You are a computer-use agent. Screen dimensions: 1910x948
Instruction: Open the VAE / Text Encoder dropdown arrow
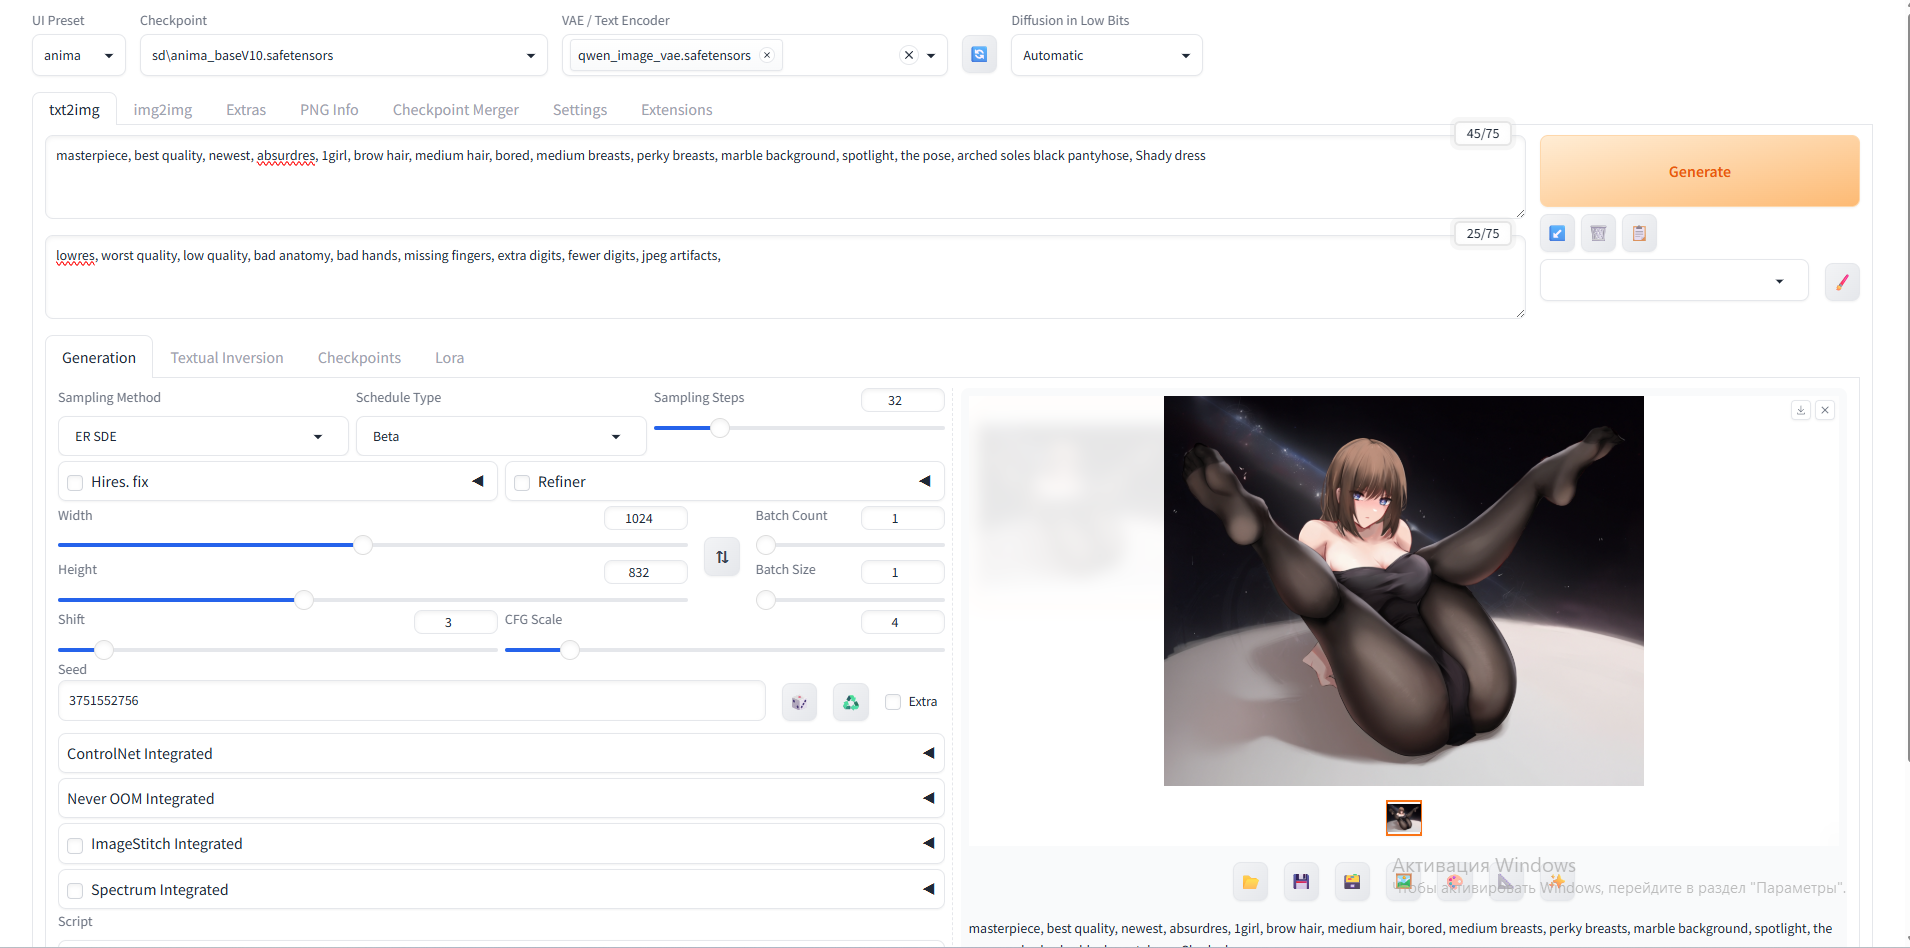(931, 55)
